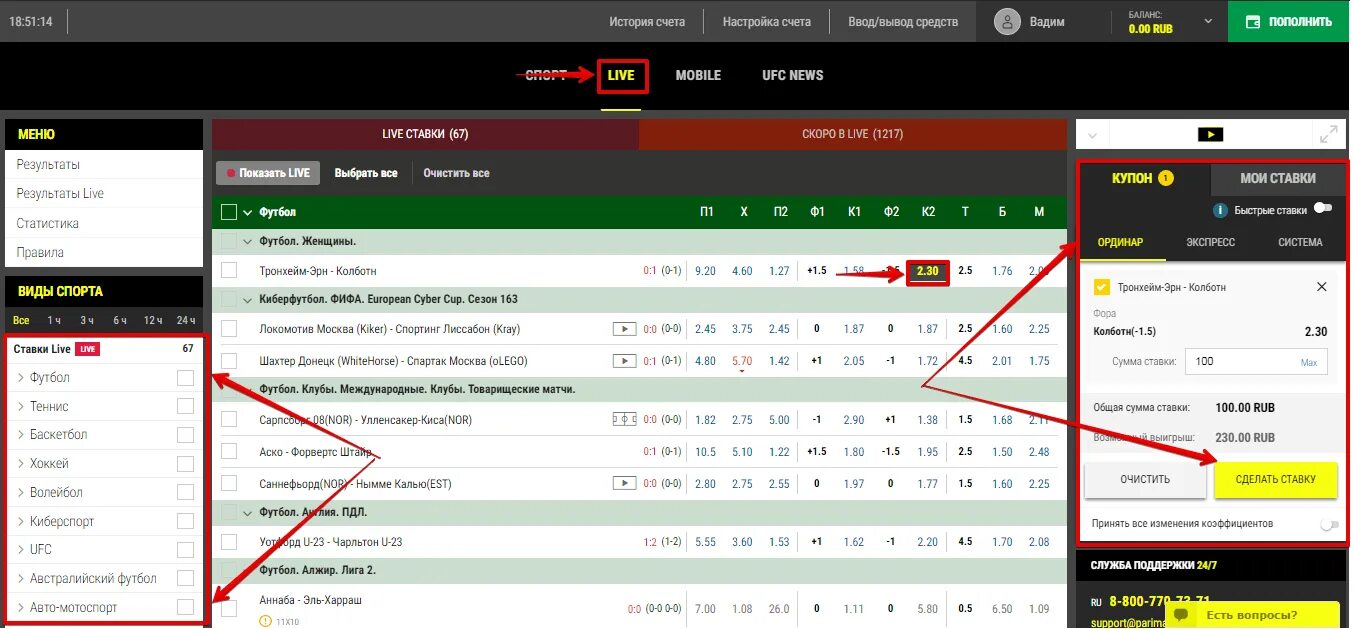The width and height of the screenshot is (1354, 629).
Task: Expand Австралийский футбол in the sports list
Action: (x=21, y=579)
